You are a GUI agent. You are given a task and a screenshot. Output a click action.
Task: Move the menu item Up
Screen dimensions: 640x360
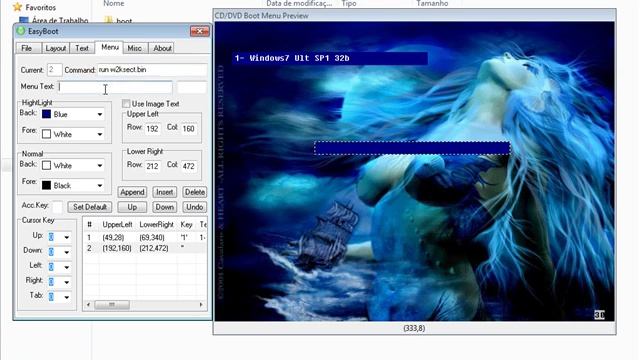[x=132, y=207]
